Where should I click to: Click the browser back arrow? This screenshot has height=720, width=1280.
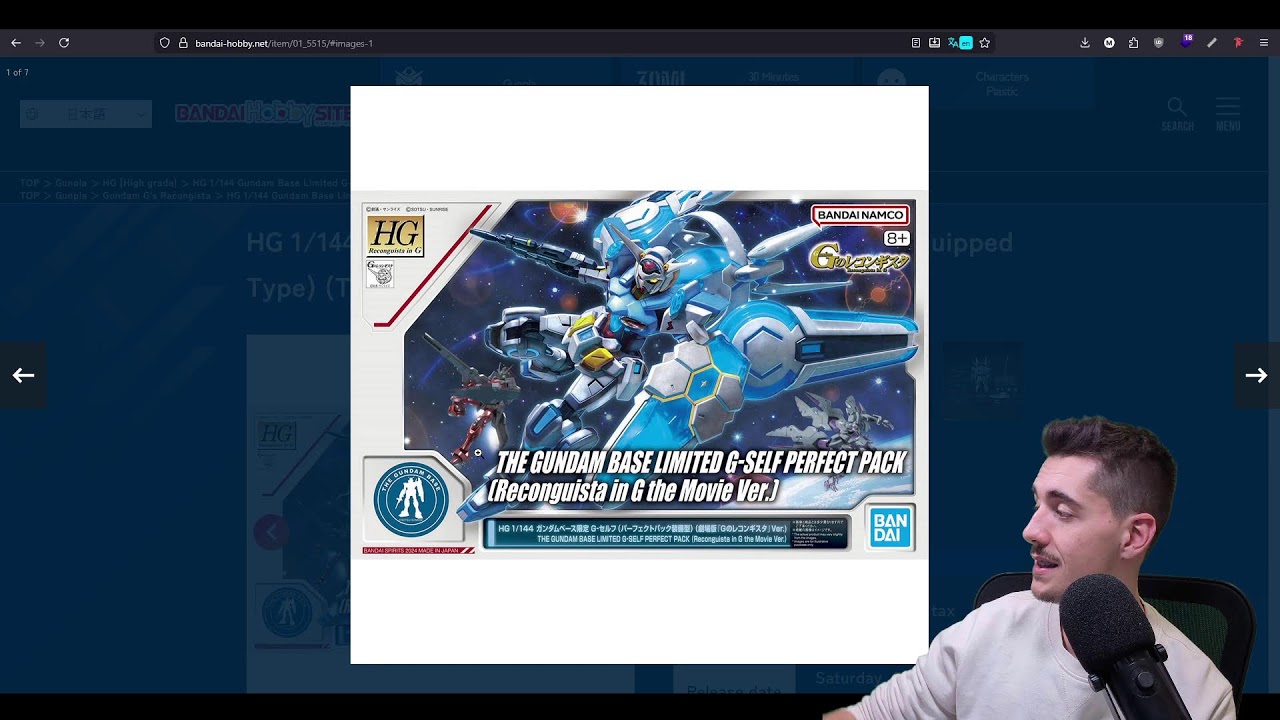pyautogui.click(x=16, y=43)
